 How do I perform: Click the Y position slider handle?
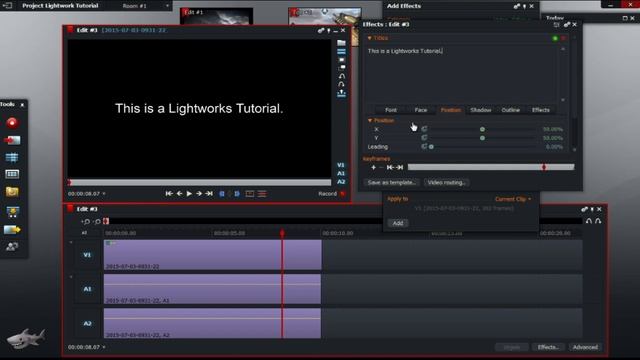coord(482,138)
